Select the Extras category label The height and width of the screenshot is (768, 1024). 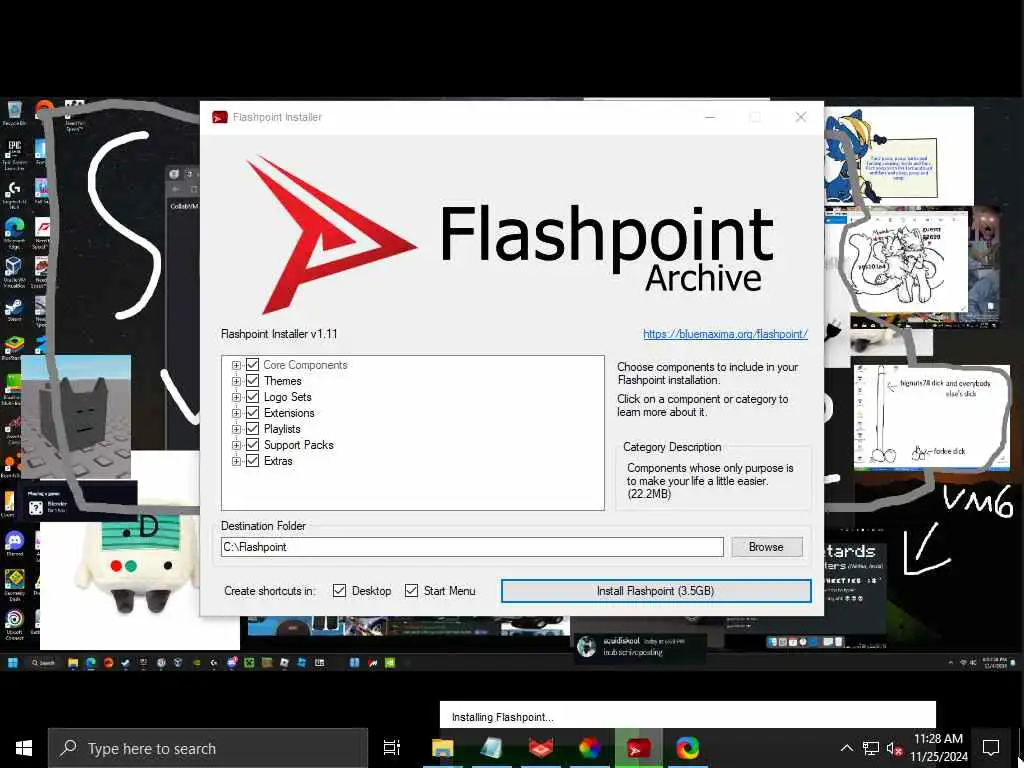[x=278, y=461]
